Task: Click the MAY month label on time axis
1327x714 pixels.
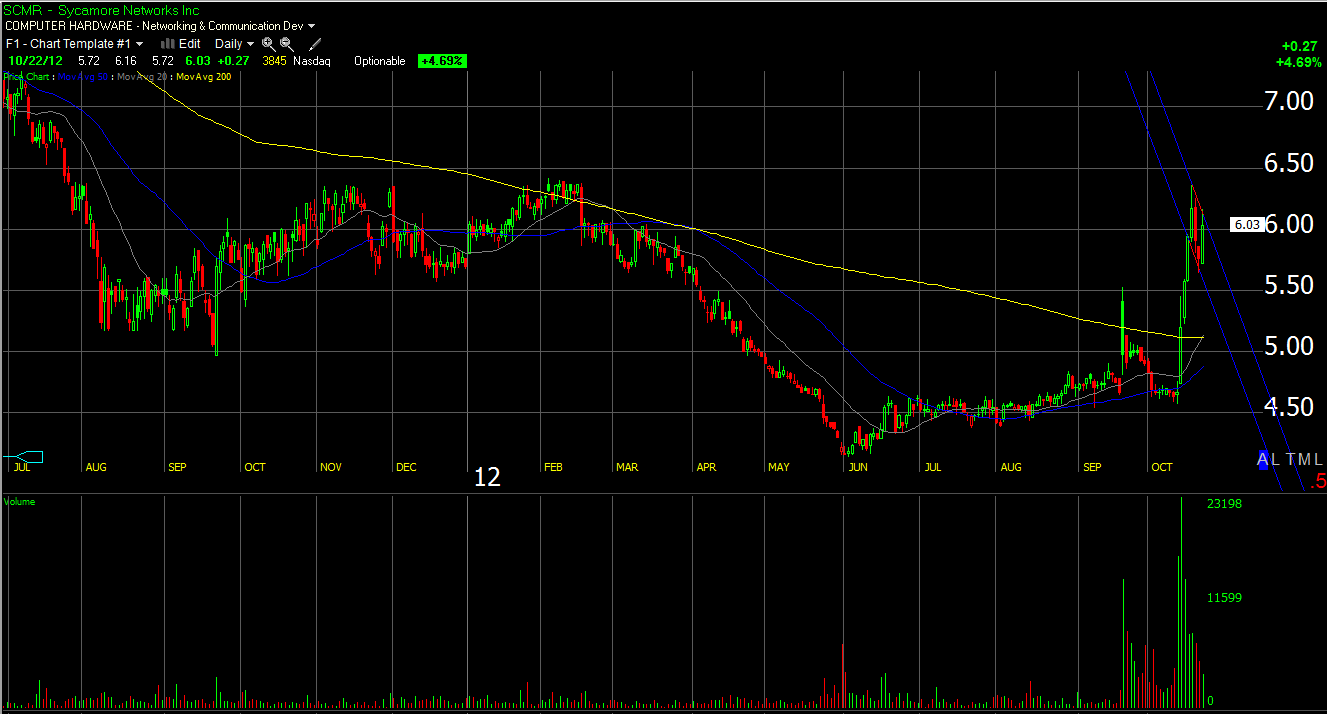Action: (x=779, y=467)
